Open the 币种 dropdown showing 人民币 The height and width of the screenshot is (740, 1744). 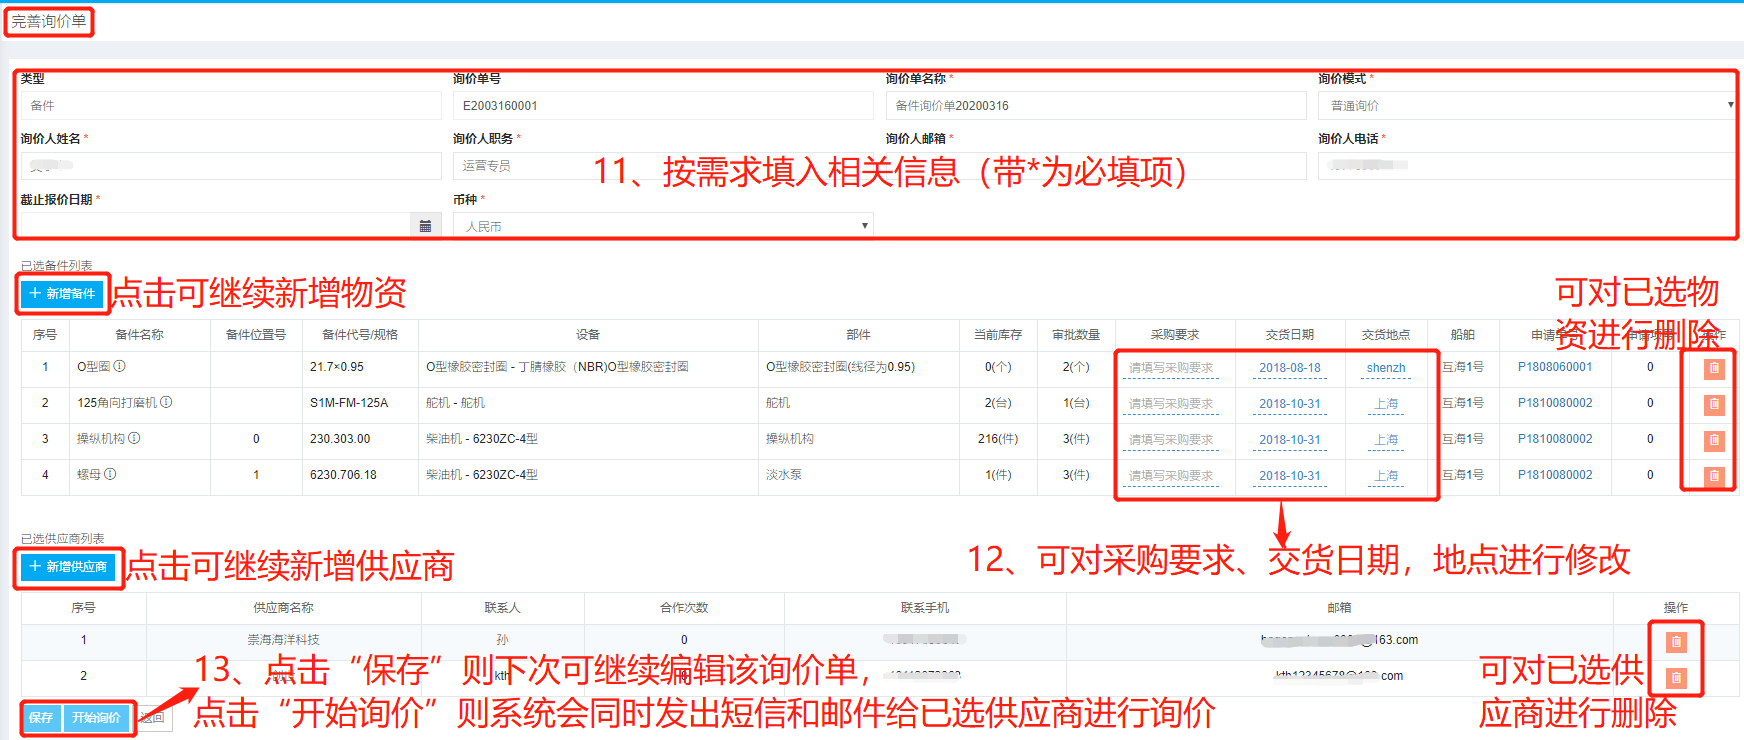[663, 226]
